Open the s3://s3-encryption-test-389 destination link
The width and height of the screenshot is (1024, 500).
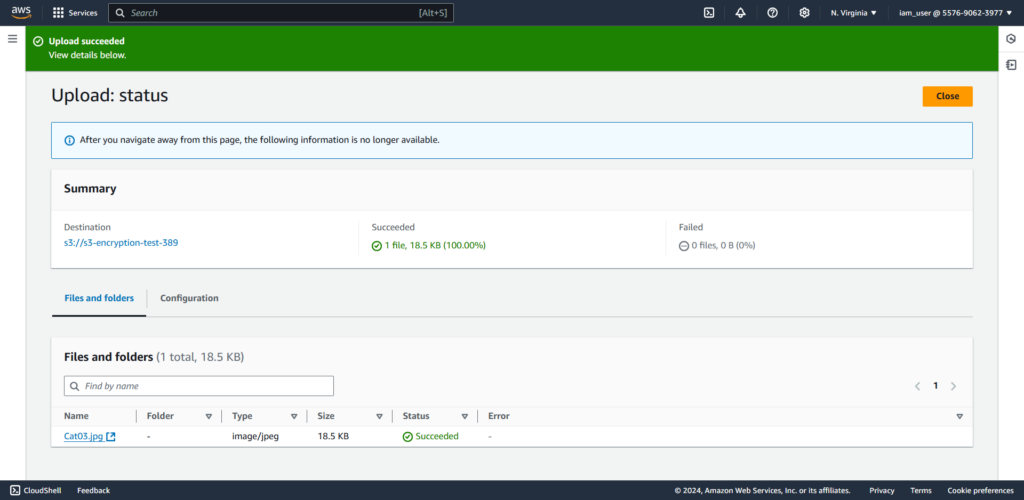[x=121, y=243]
